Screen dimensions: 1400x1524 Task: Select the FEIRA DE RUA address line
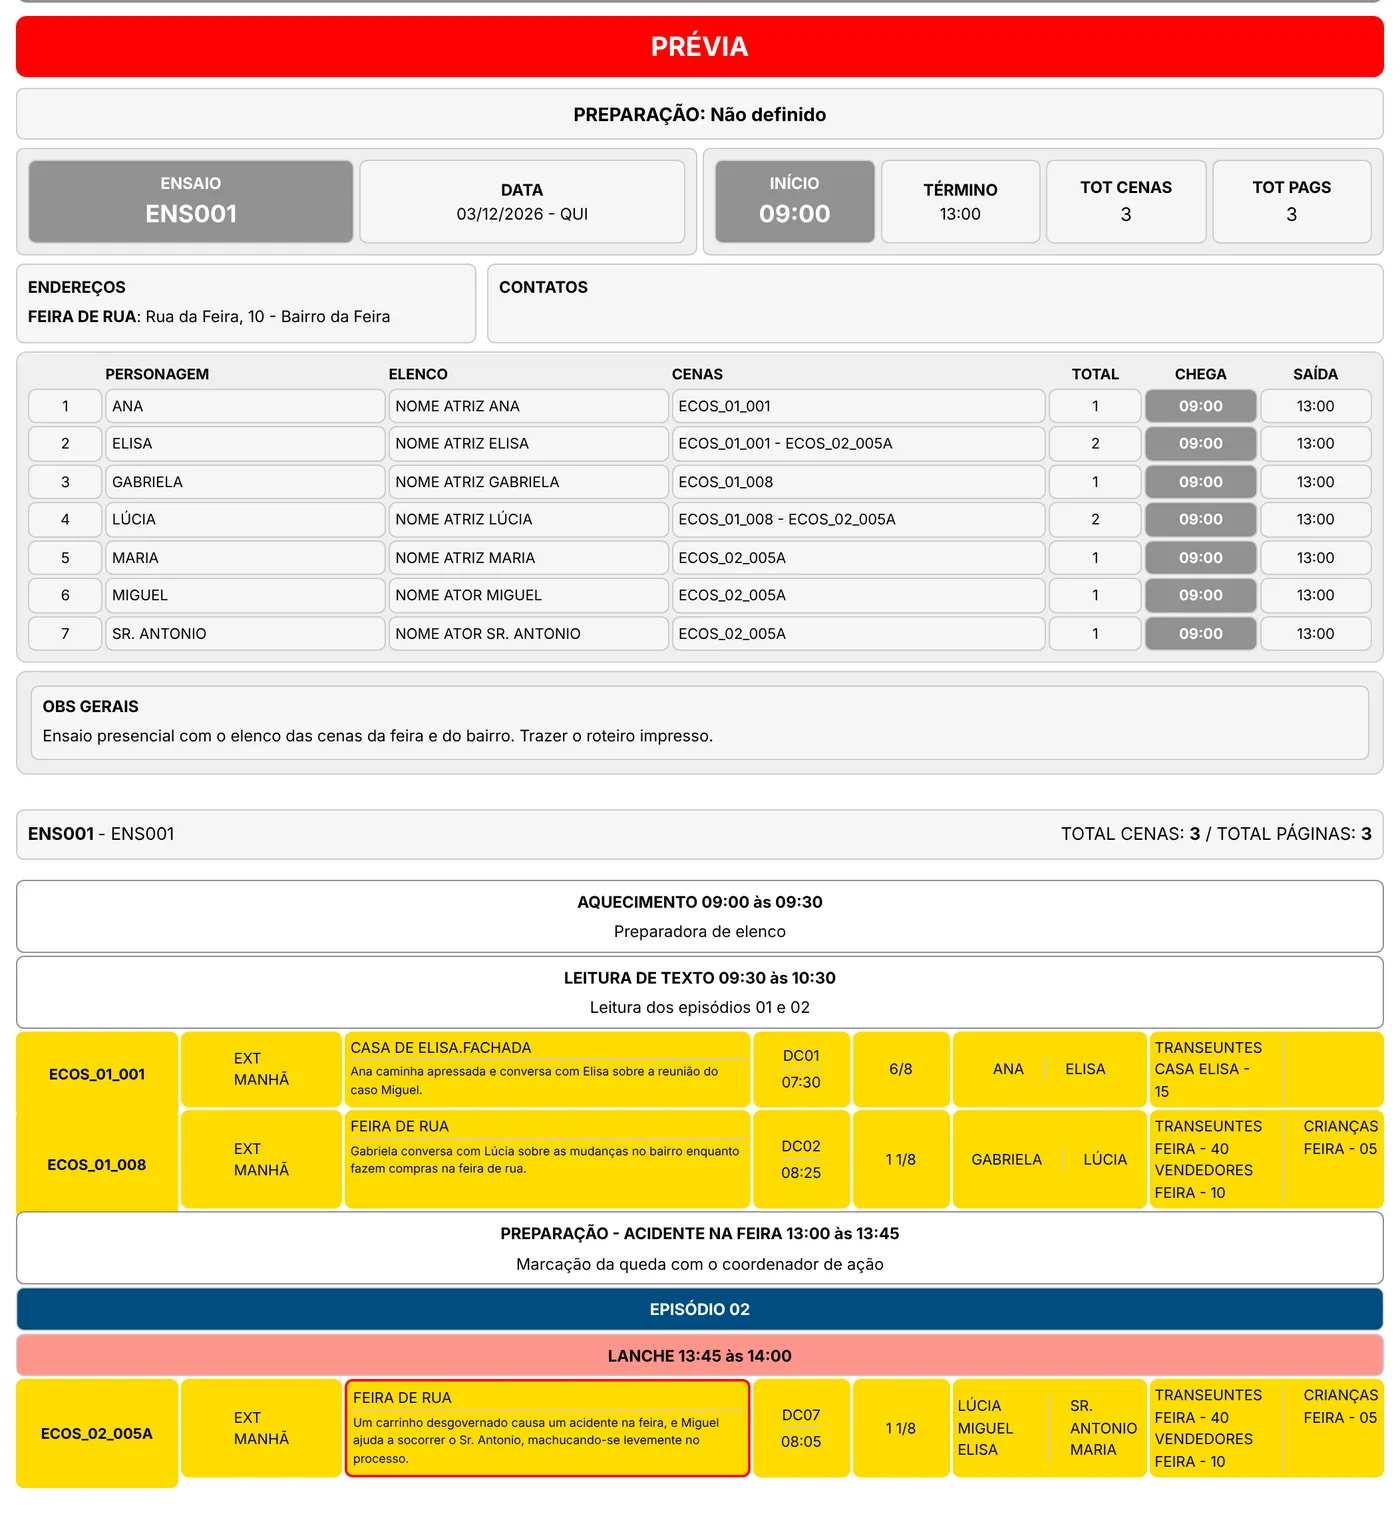pos(209,317)
